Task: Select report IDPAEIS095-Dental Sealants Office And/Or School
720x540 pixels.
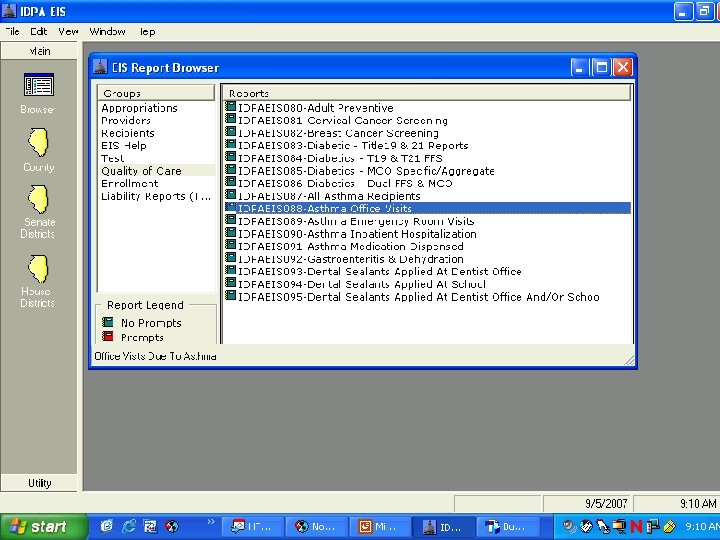Action: (418, 297)
